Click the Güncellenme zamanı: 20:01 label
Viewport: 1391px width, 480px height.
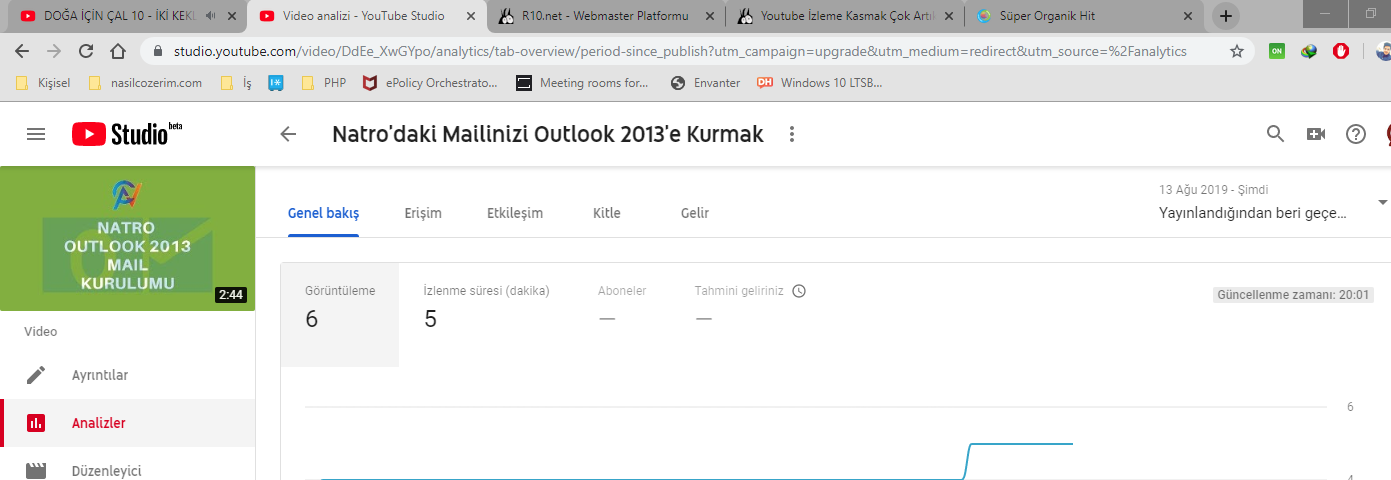pyautogui.click(x=1292, y=295)
